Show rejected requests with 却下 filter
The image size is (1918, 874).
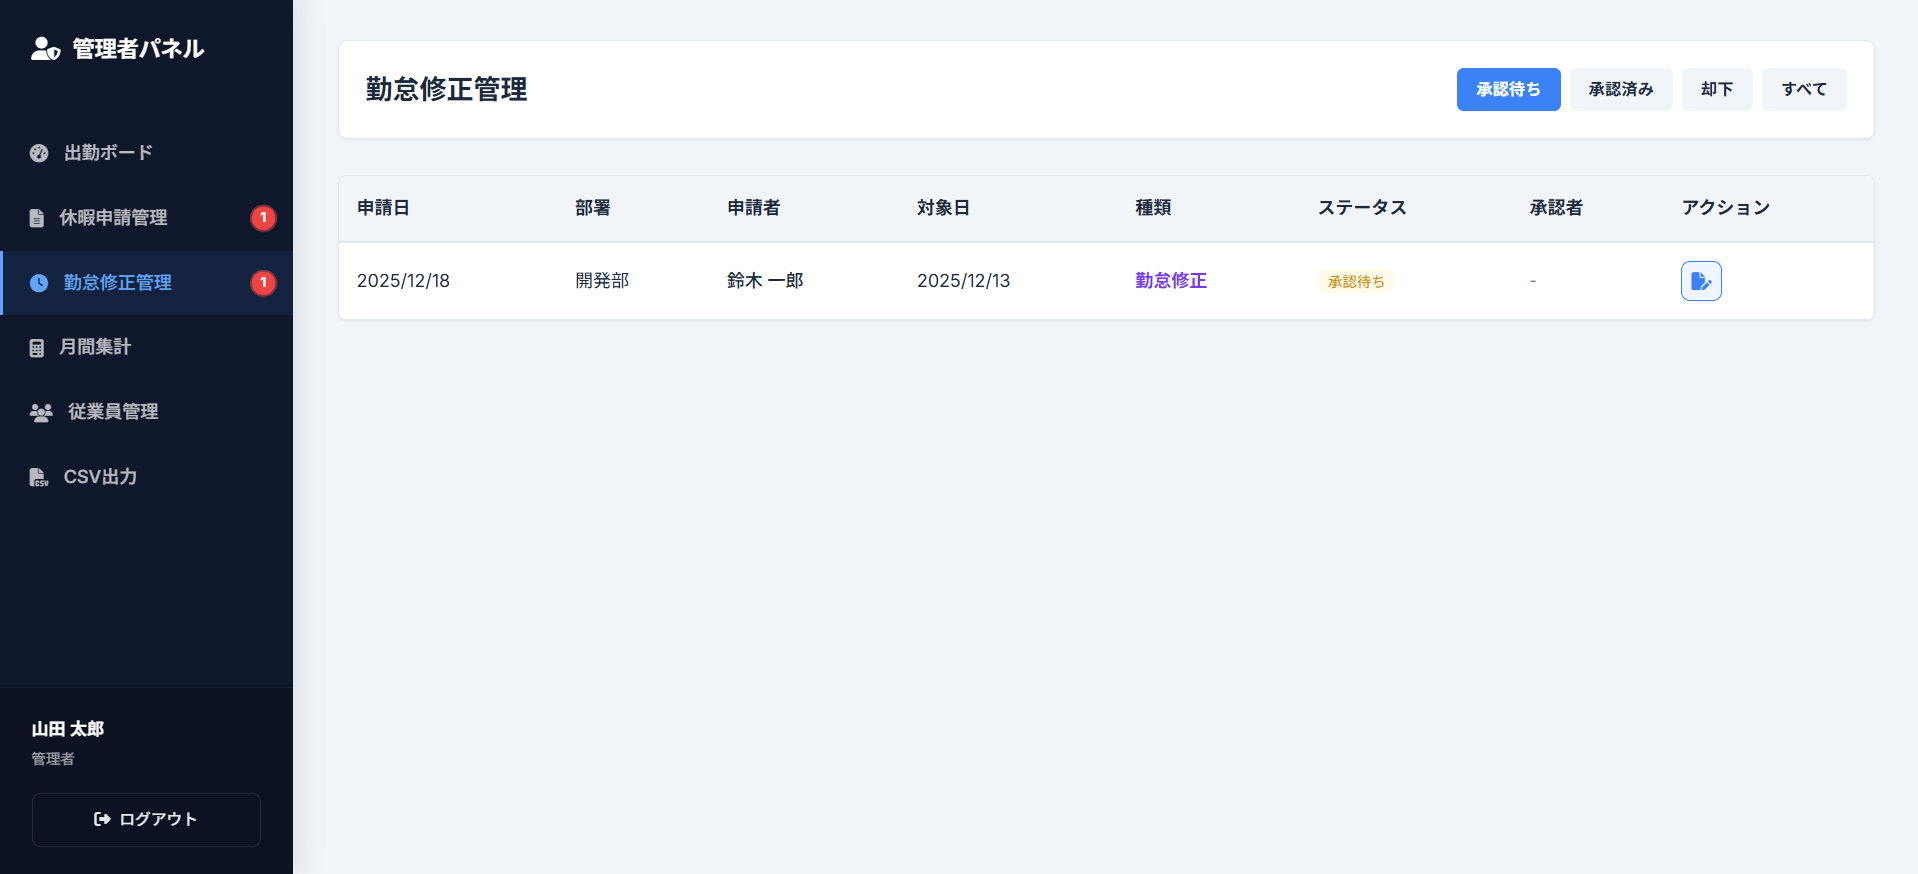coord(1716,89)
